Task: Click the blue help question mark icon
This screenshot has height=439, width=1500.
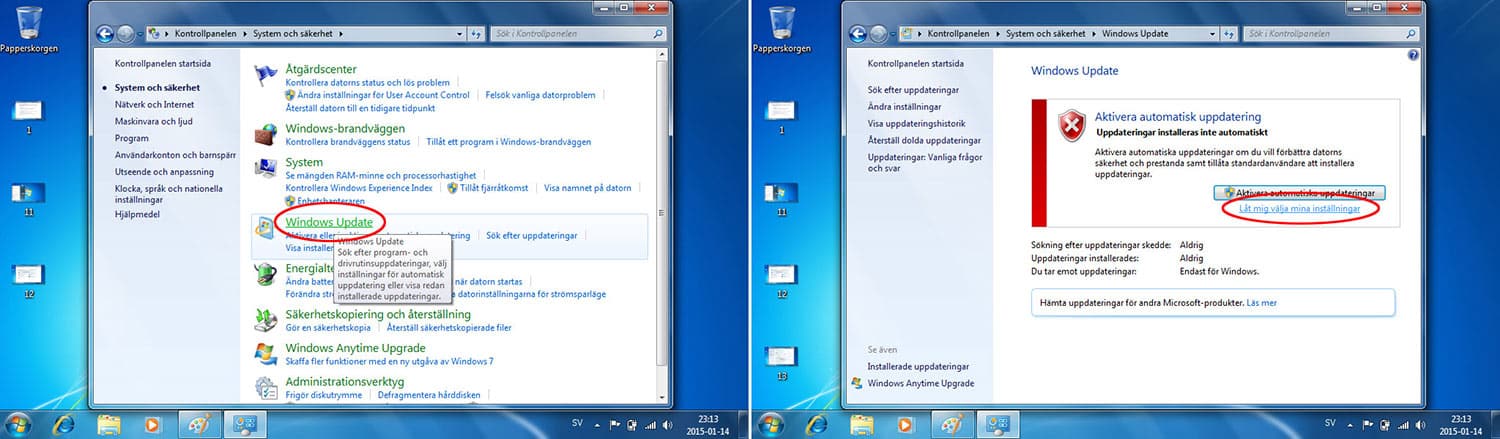Action: click(1413, 56)
